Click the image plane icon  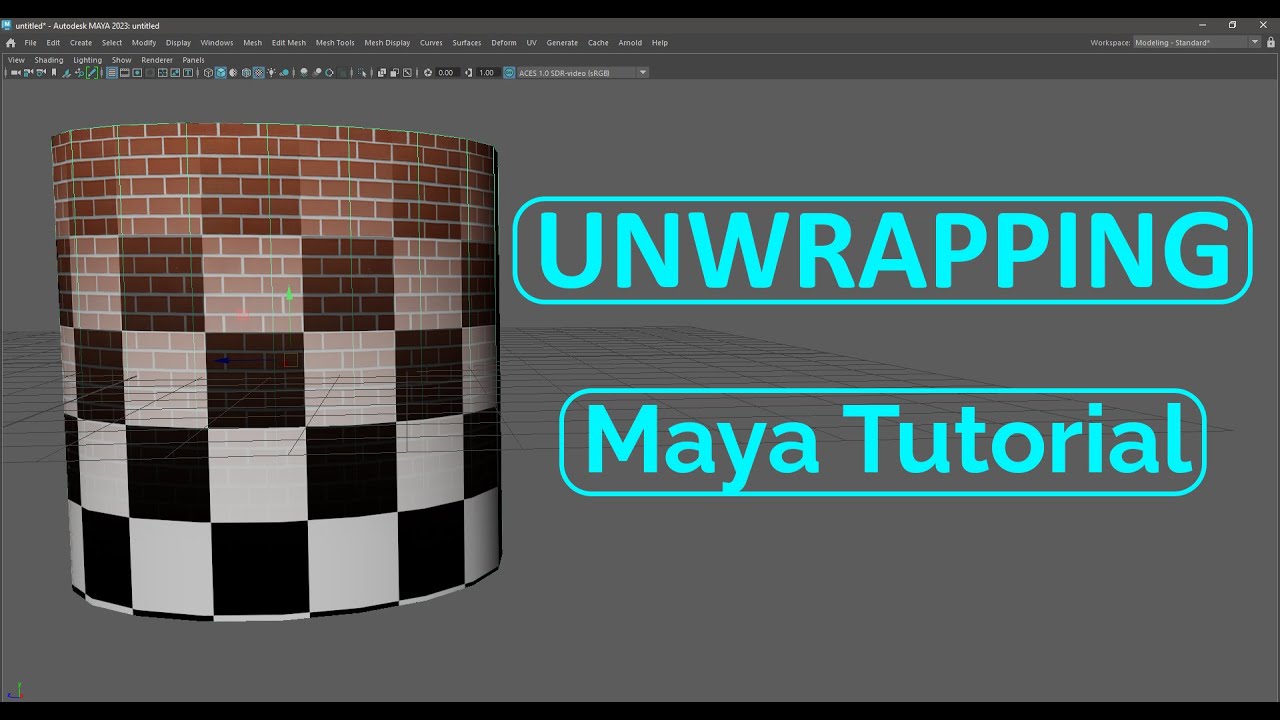[x=66, y=72]
